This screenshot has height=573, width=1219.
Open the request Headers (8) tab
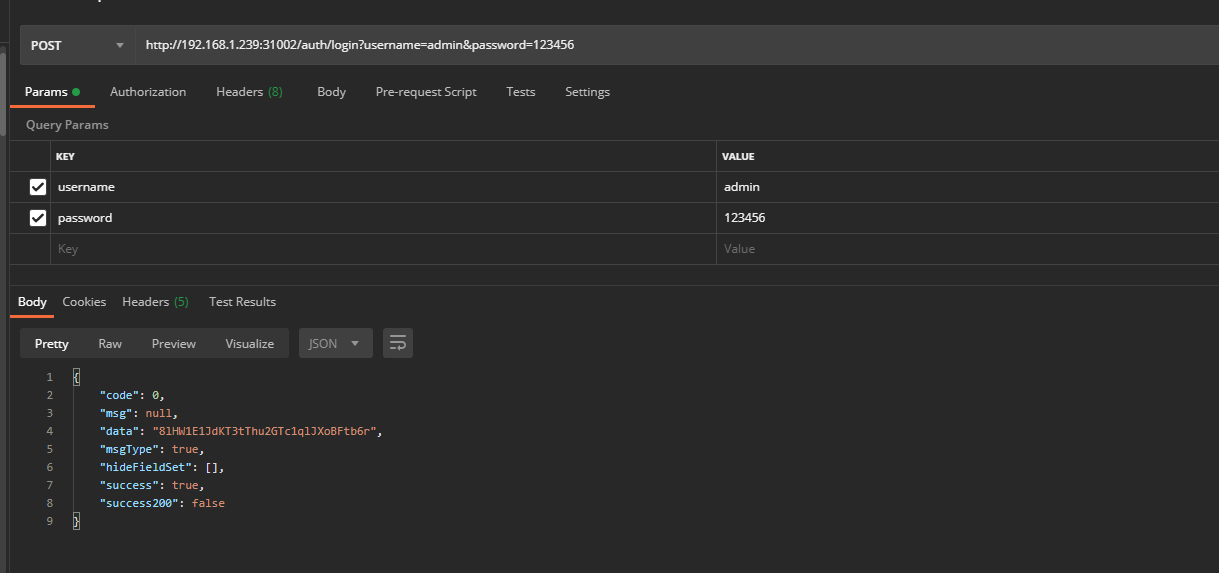tap(249, 92)
